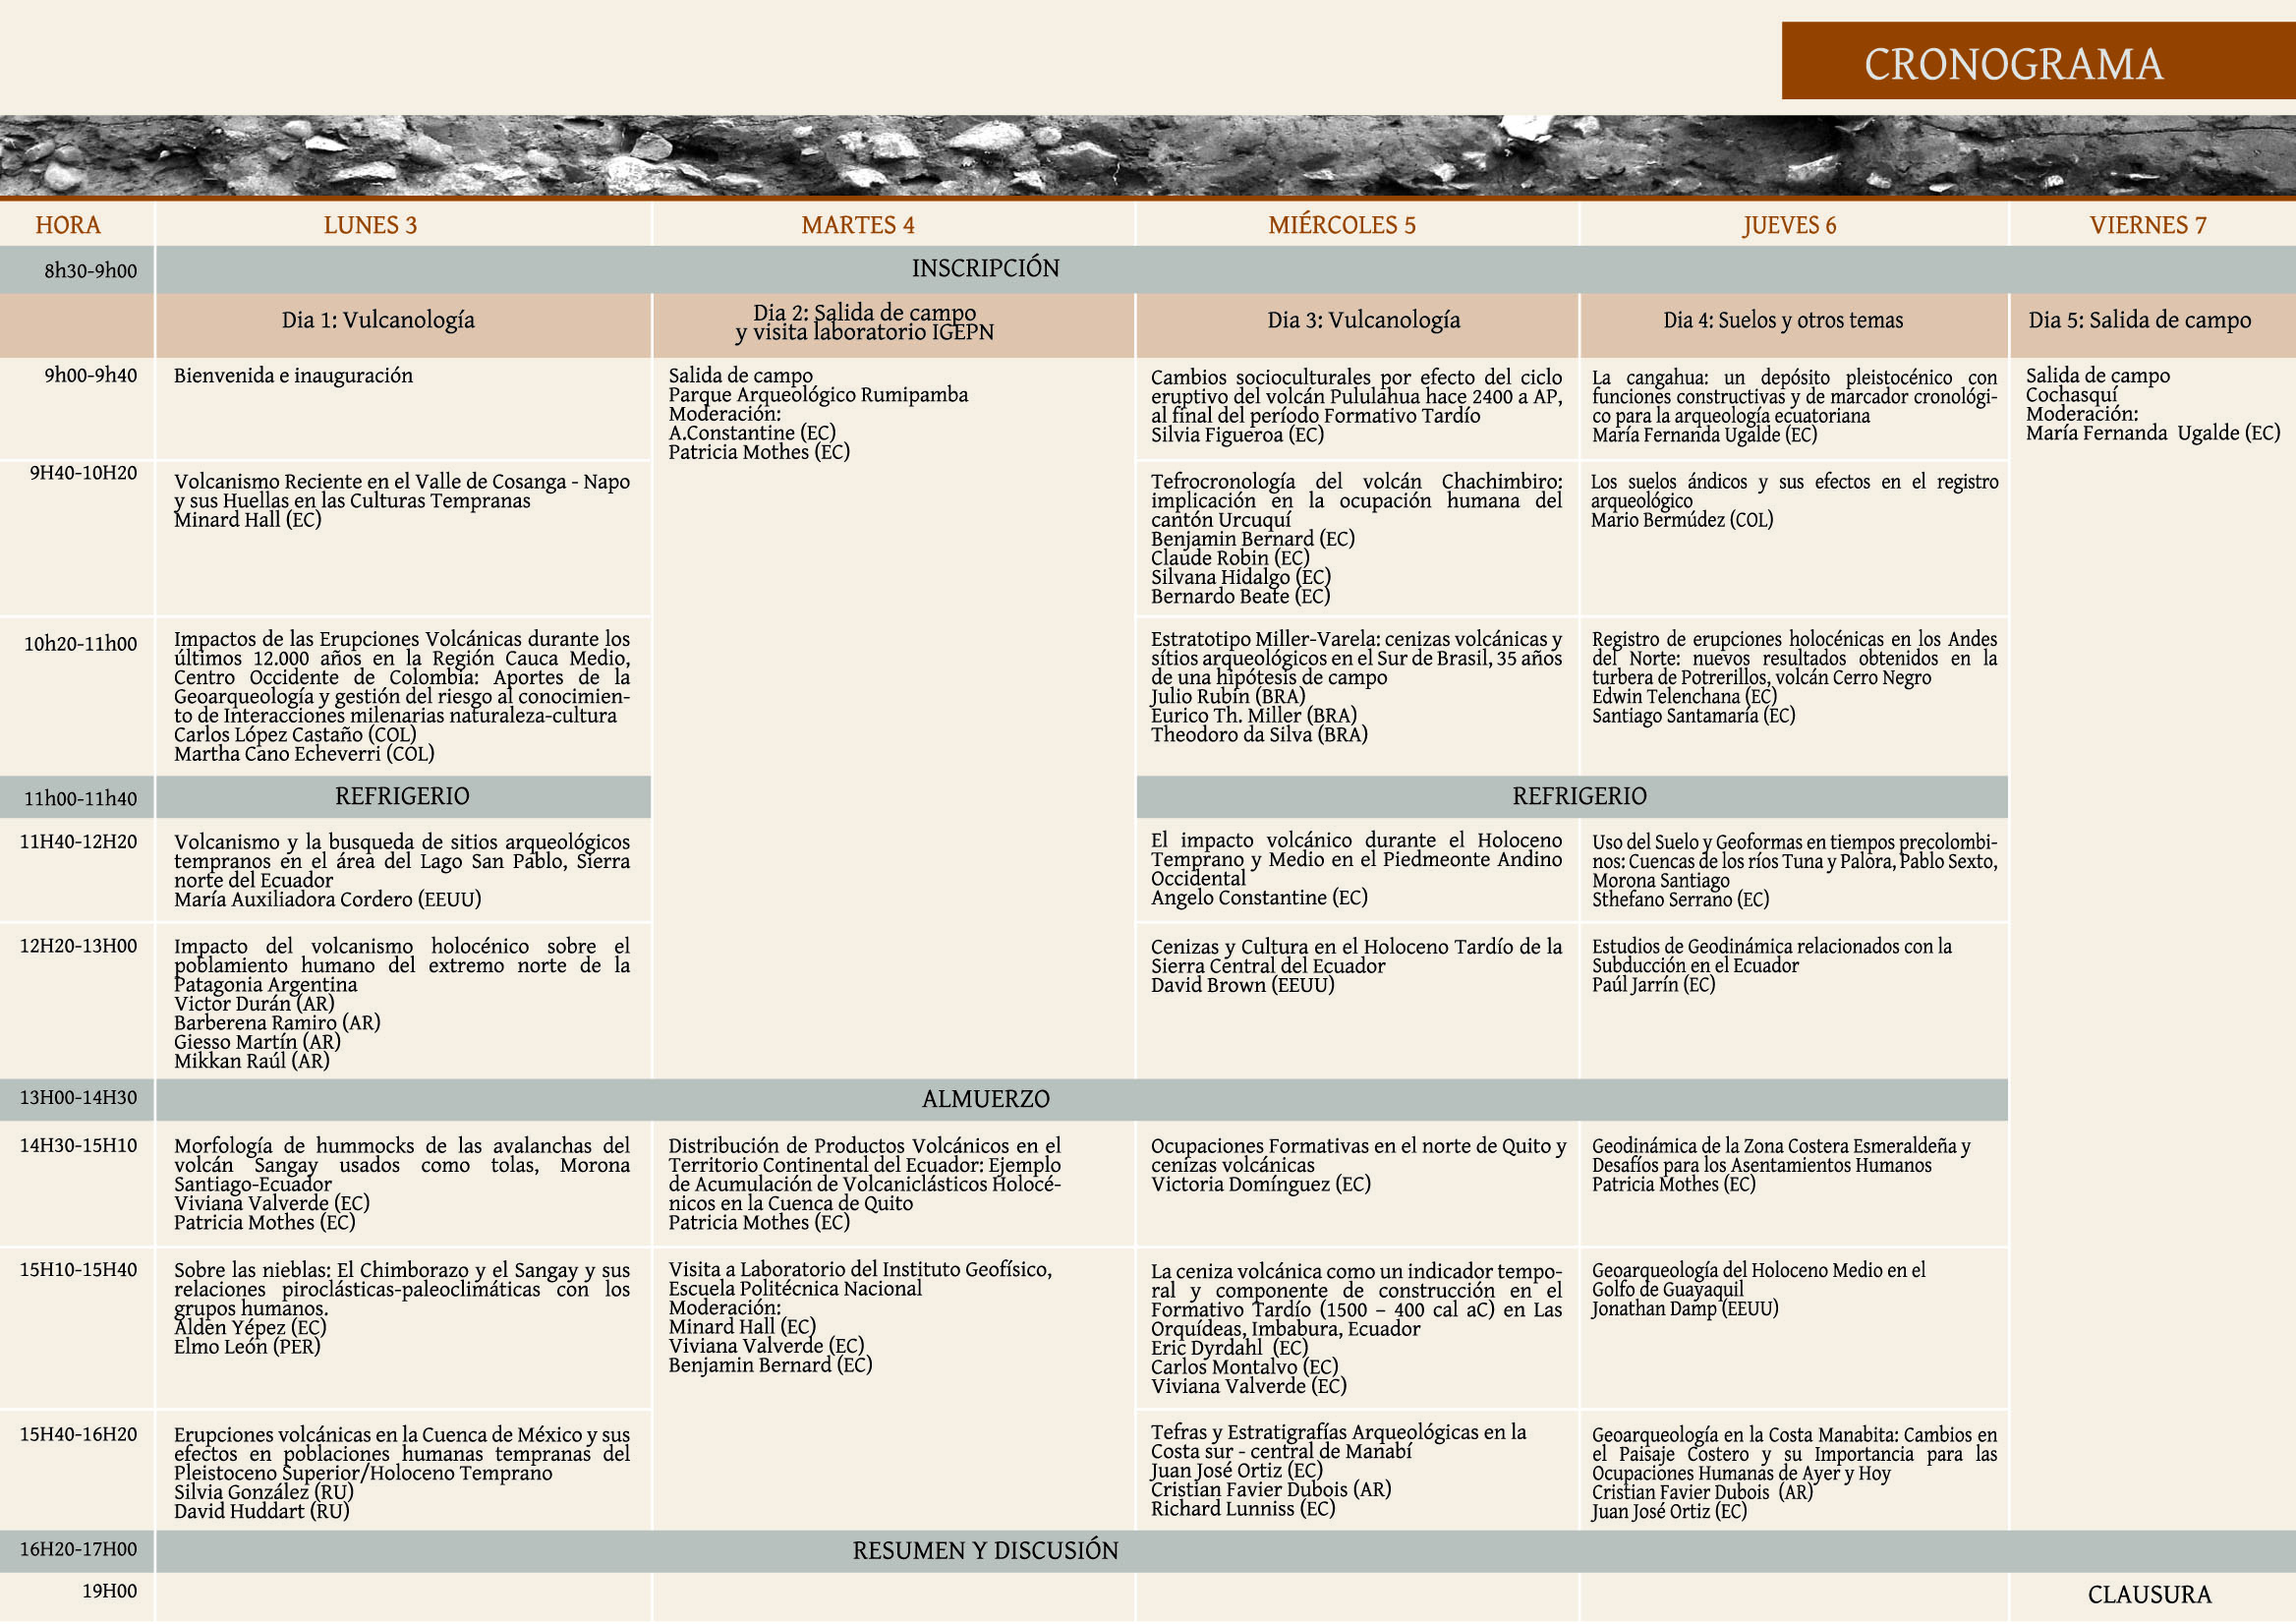Click 'Santiago Santamaría (EC)' speaker name
Screen dimensions: 2296x1624
1693,716
